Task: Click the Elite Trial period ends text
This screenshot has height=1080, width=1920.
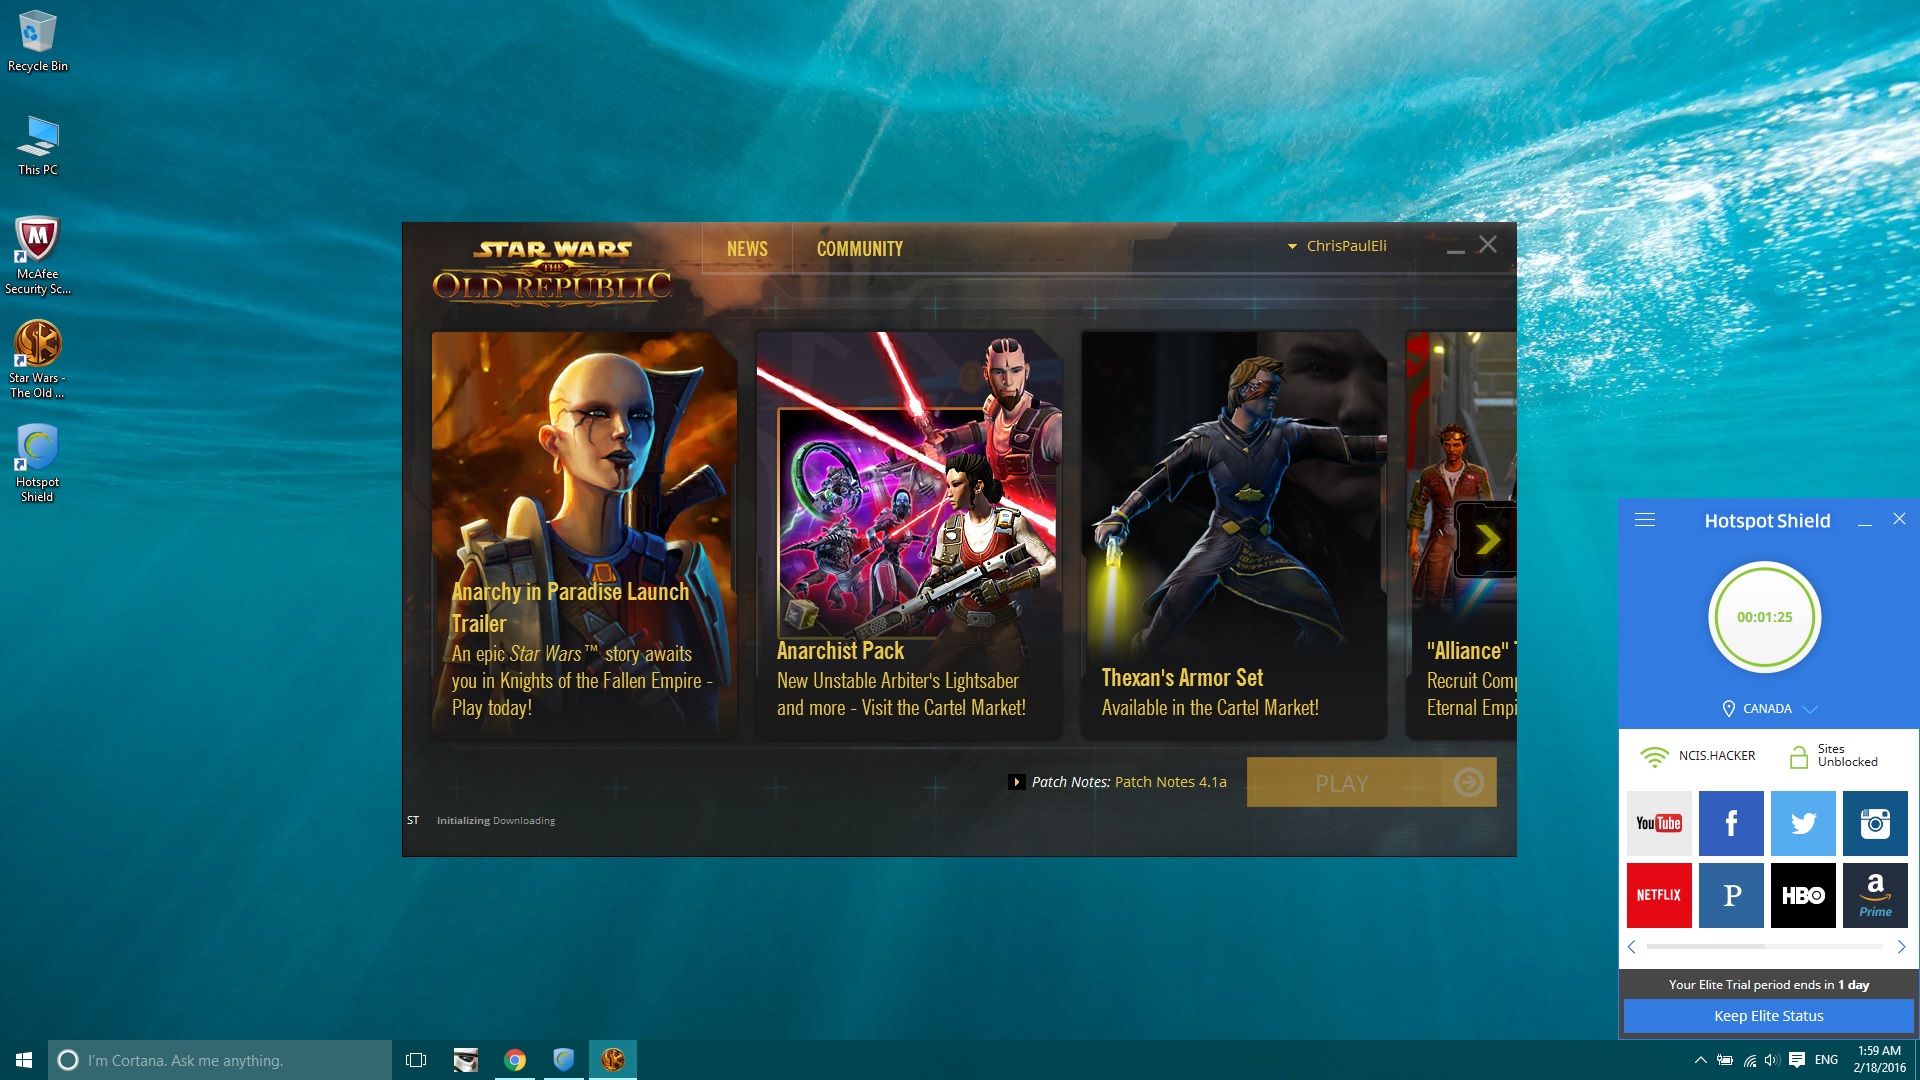Action: (x=1768, y=985)
